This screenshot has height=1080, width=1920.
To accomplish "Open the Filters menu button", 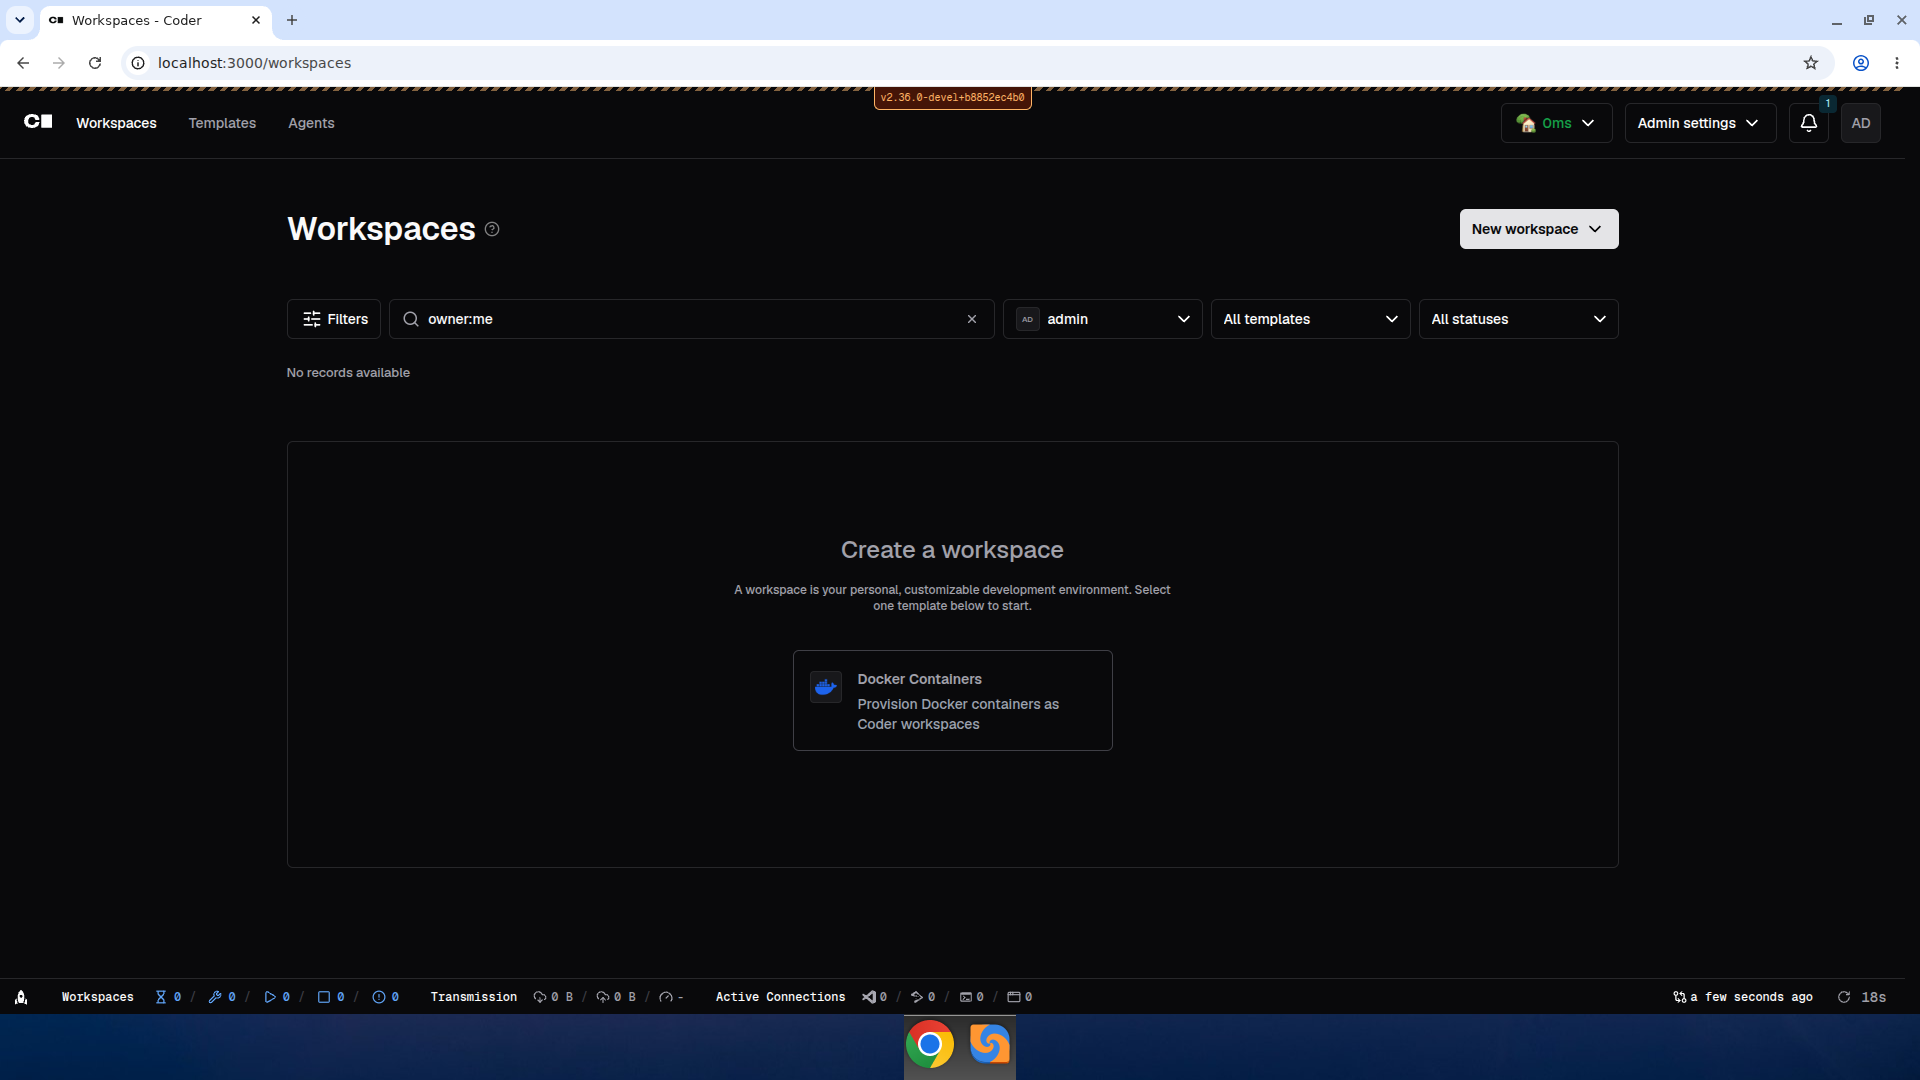I will (334, 319).
